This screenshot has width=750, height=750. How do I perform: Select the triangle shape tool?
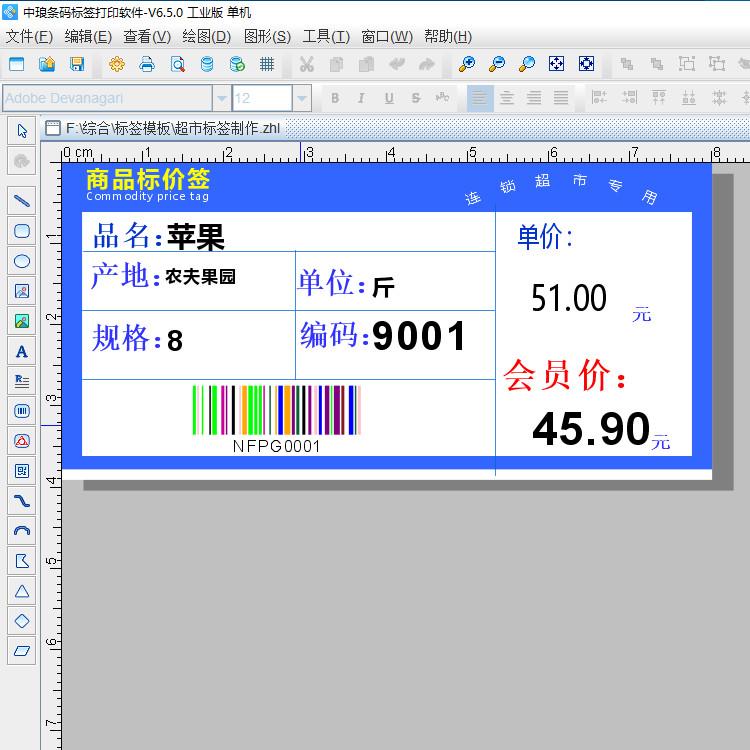tap(22, 591)
